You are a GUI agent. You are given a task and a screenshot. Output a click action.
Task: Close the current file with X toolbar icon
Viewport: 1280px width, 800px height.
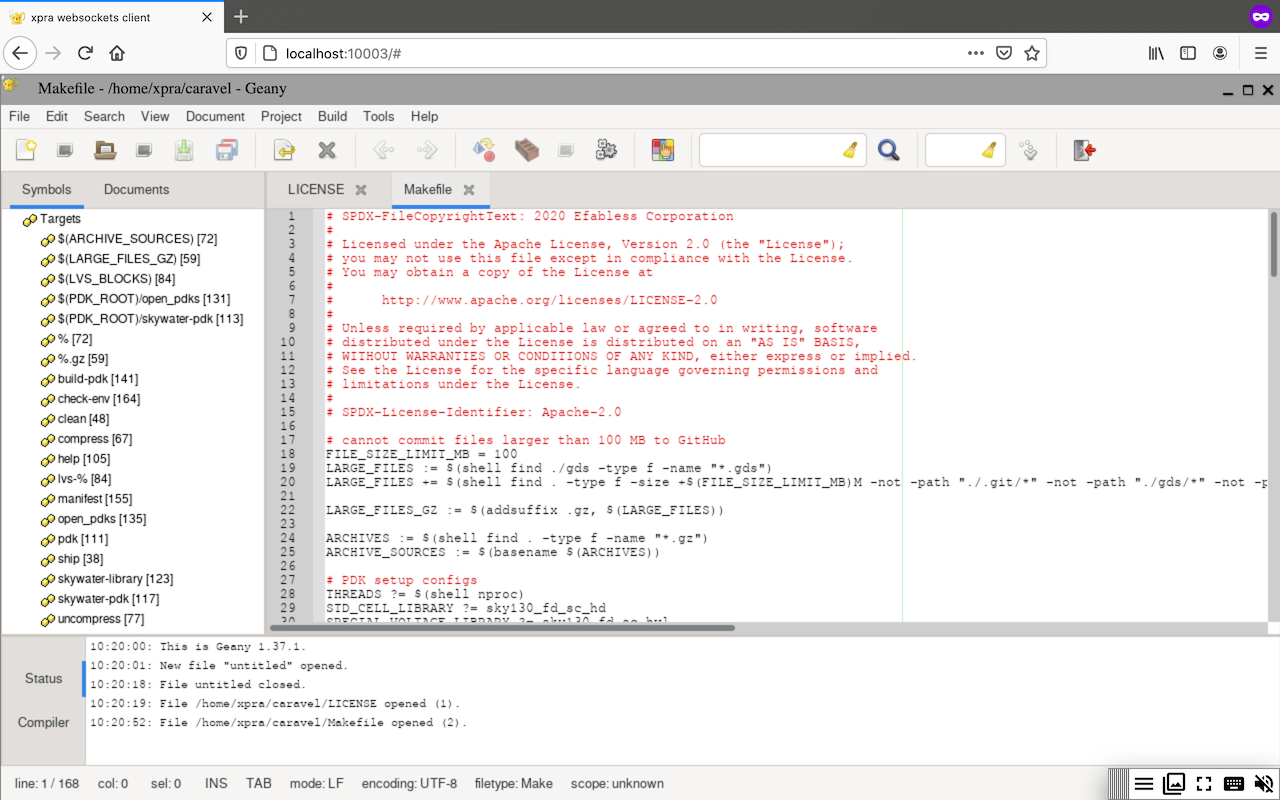pyautogui.click(x=327, y=150)
